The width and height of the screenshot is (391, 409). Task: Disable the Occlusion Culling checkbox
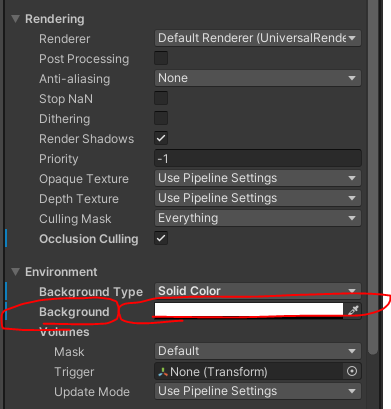(x=161, y=238)
